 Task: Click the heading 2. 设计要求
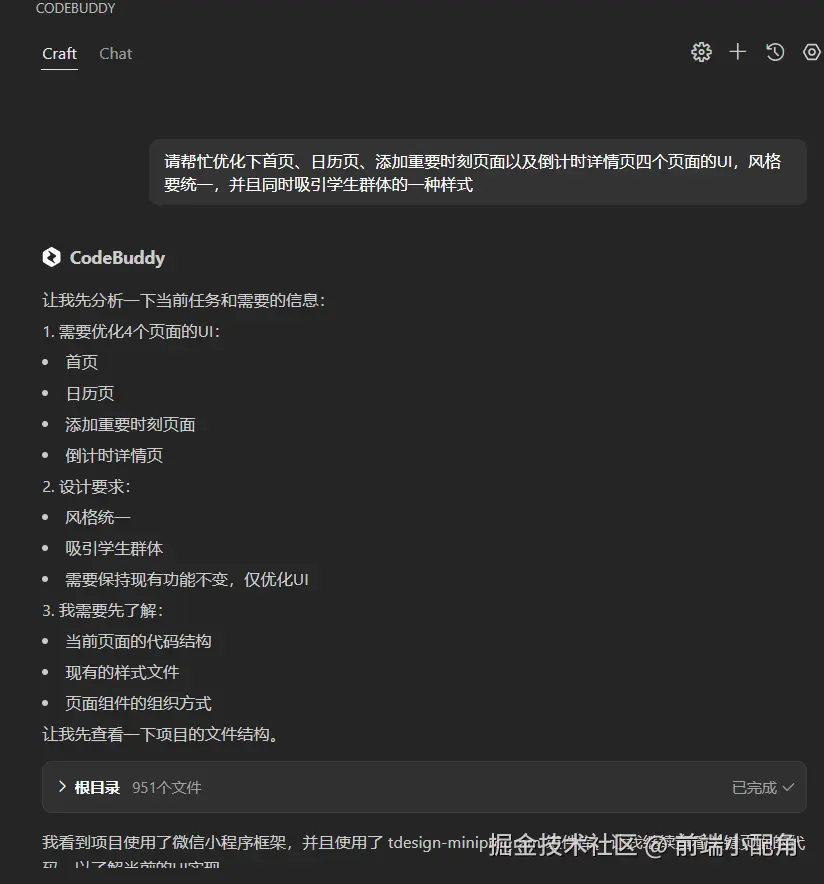pyautogui.click(x=86, y=486)
